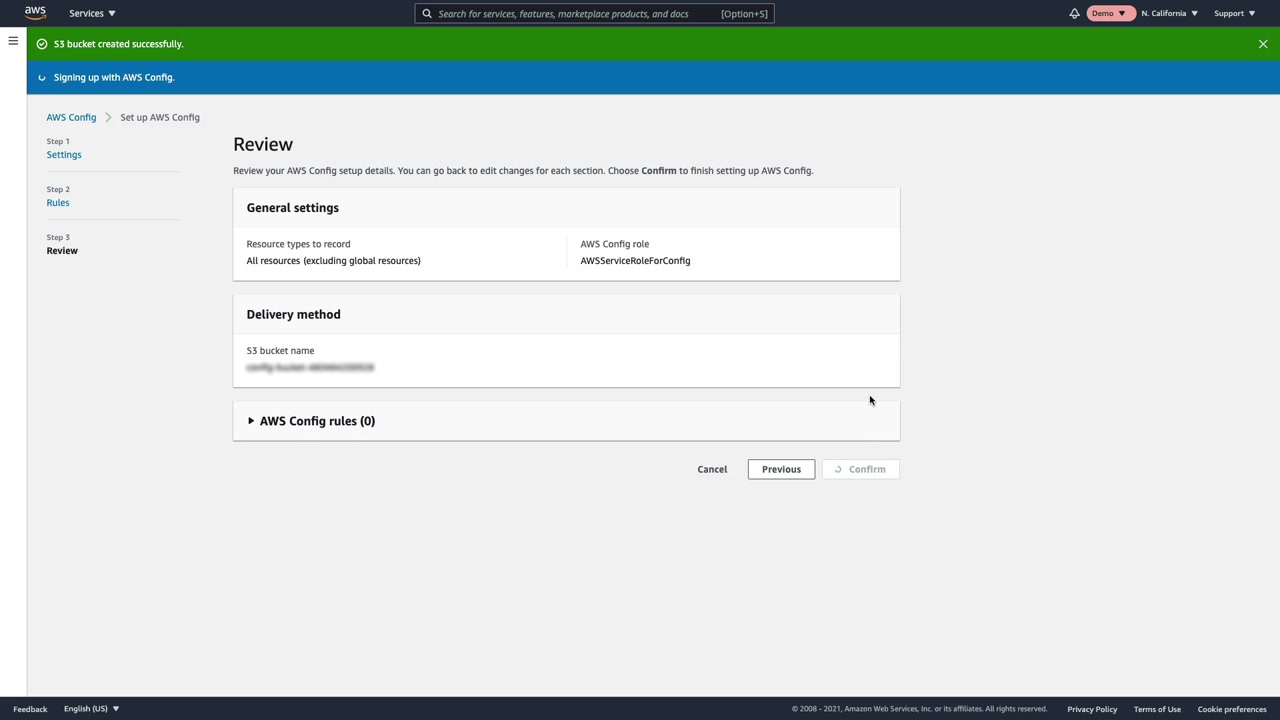Viewport: 1280px width, 720px height.
Task: Click the Confirm button
Action: point(861,469)
